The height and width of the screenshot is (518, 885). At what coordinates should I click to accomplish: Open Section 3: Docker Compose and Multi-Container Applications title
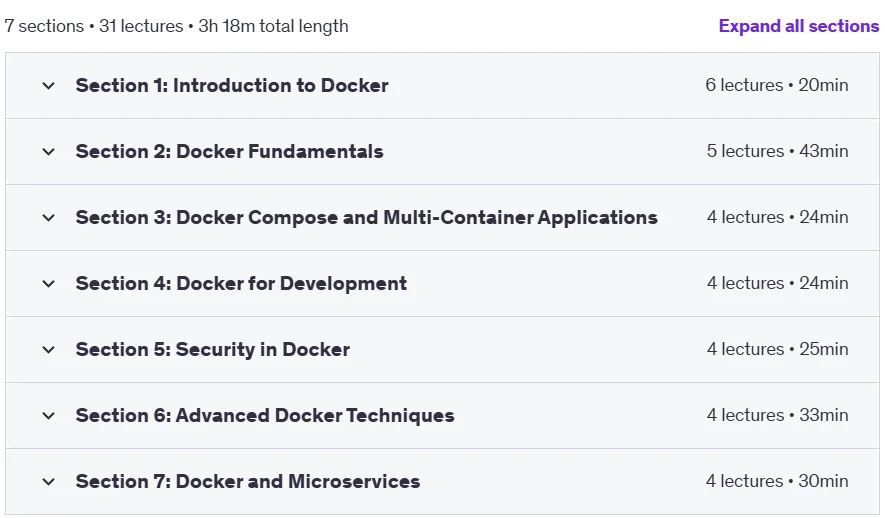pyautogui.click(x=367, y=217)
